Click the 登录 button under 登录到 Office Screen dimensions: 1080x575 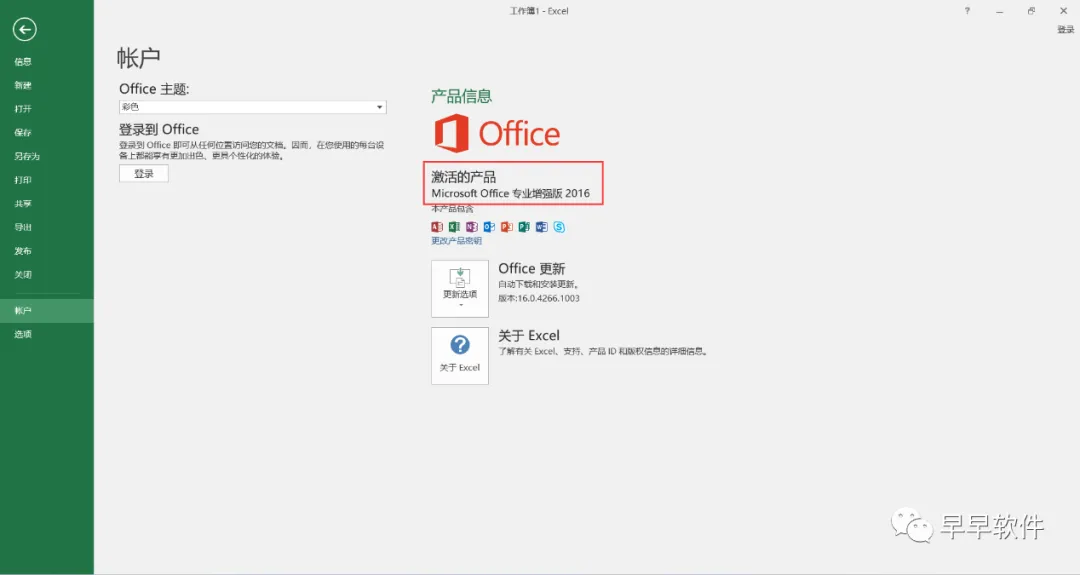click(x=143, y=174)
